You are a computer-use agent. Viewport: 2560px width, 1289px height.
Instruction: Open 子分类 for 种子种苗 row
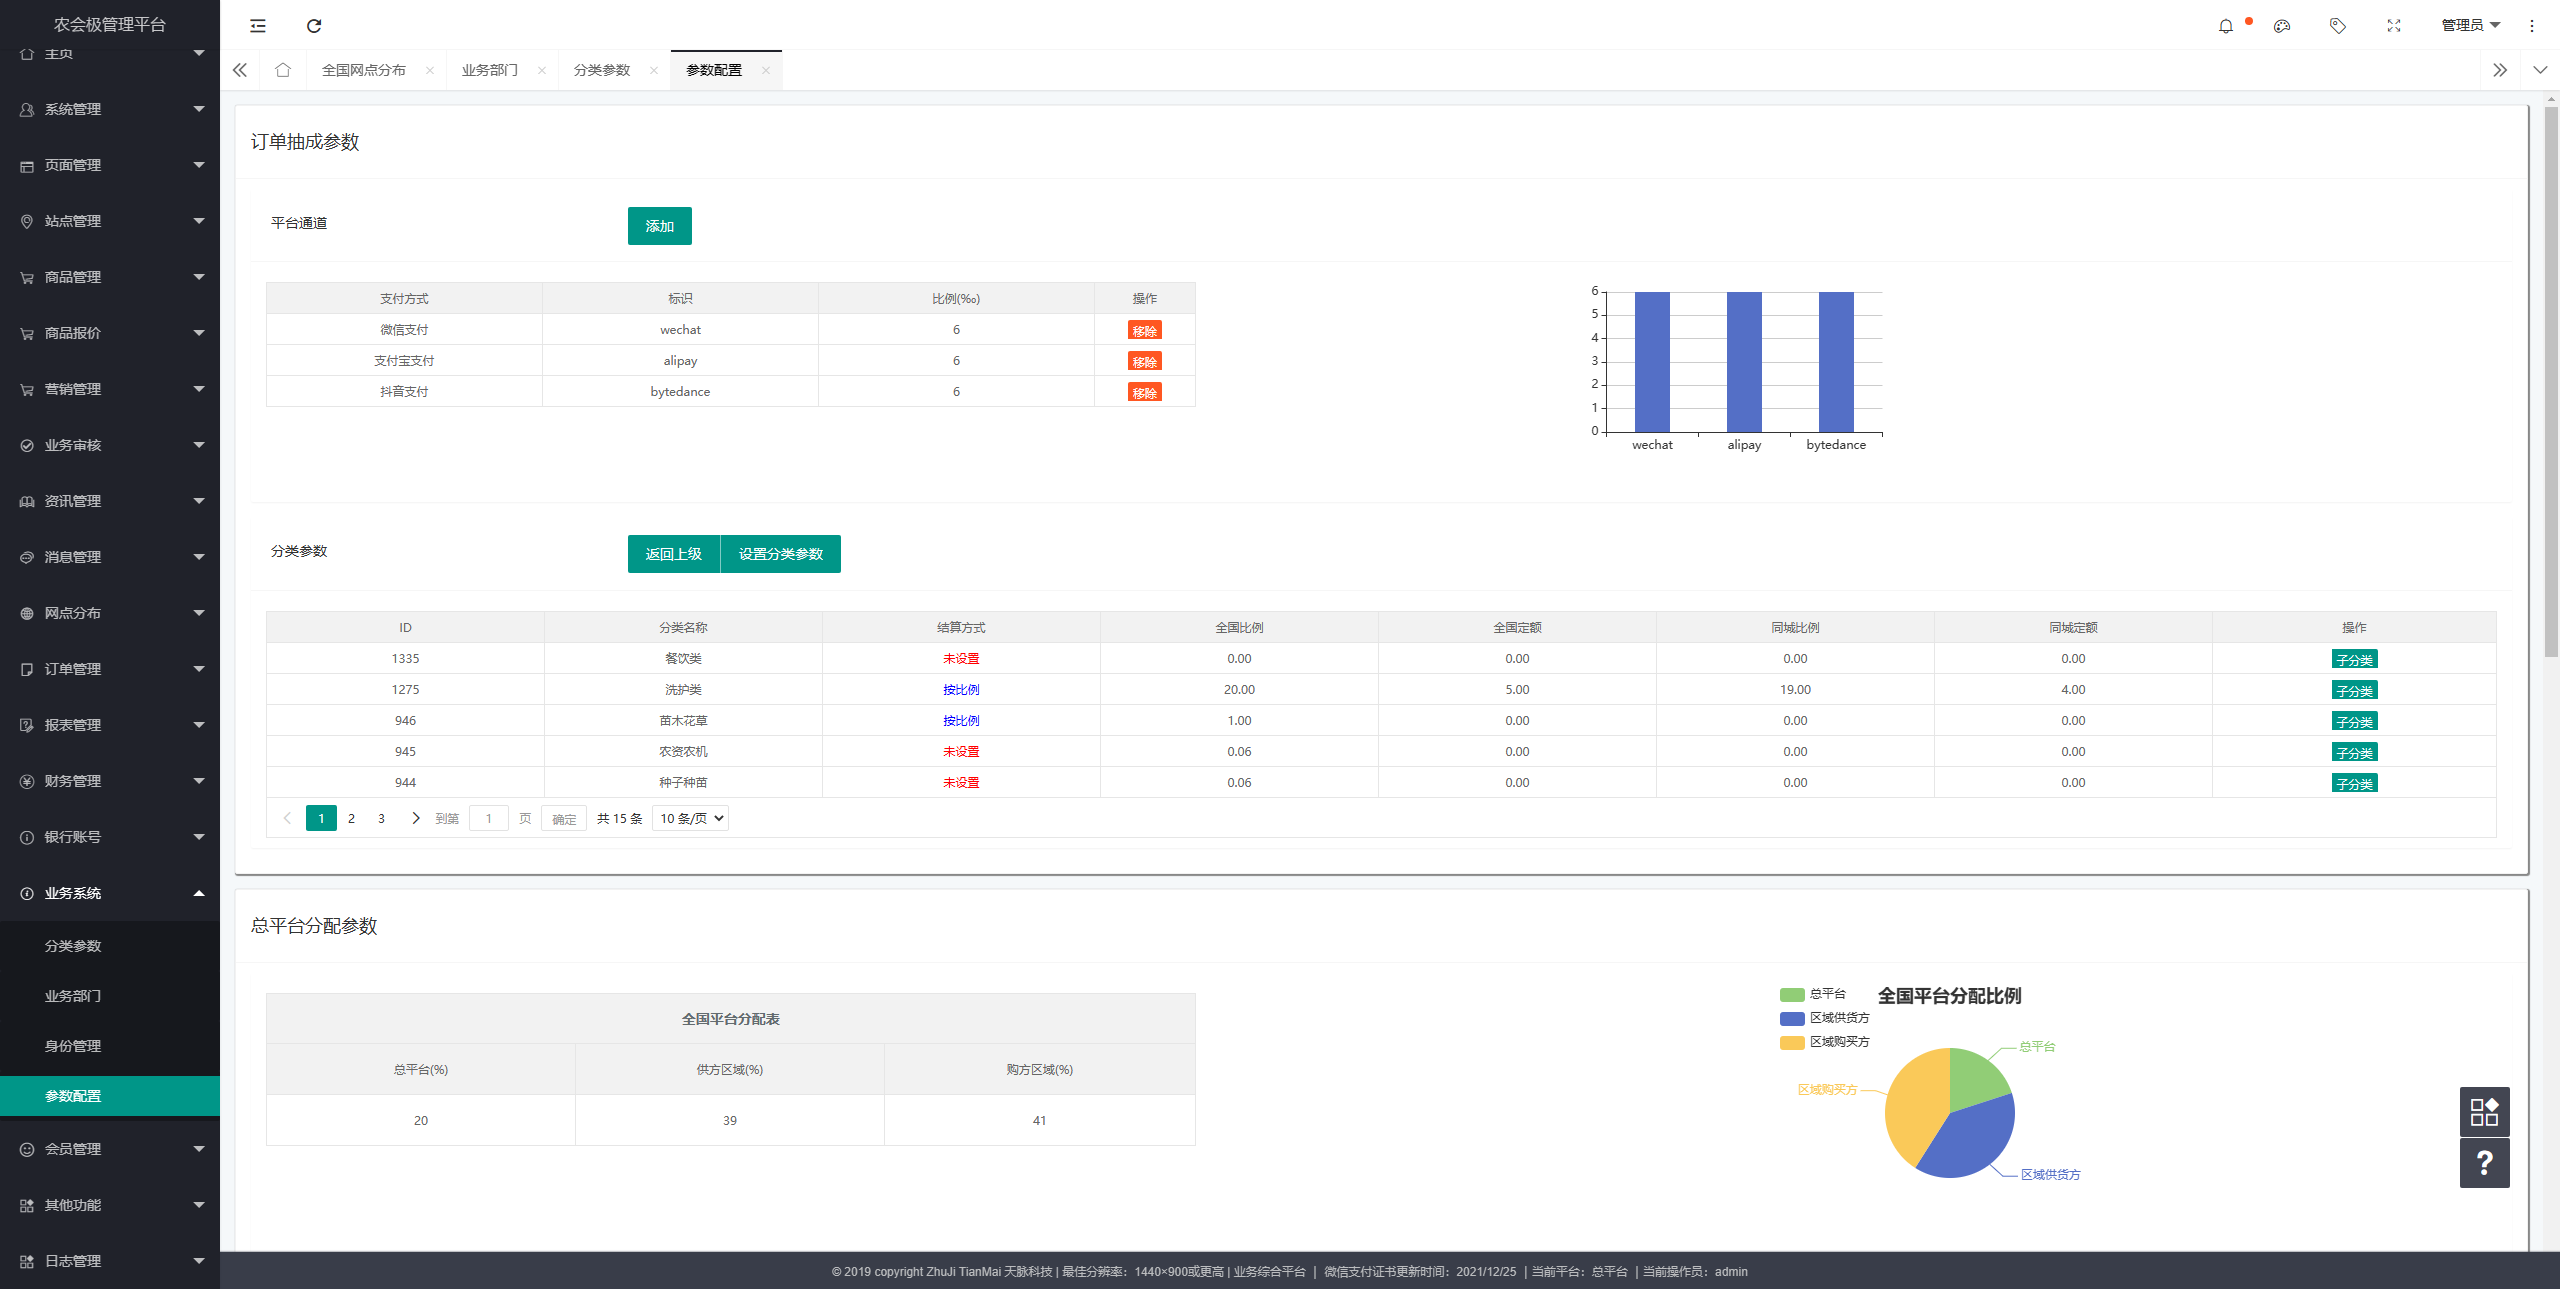[x=2354, y=784]
